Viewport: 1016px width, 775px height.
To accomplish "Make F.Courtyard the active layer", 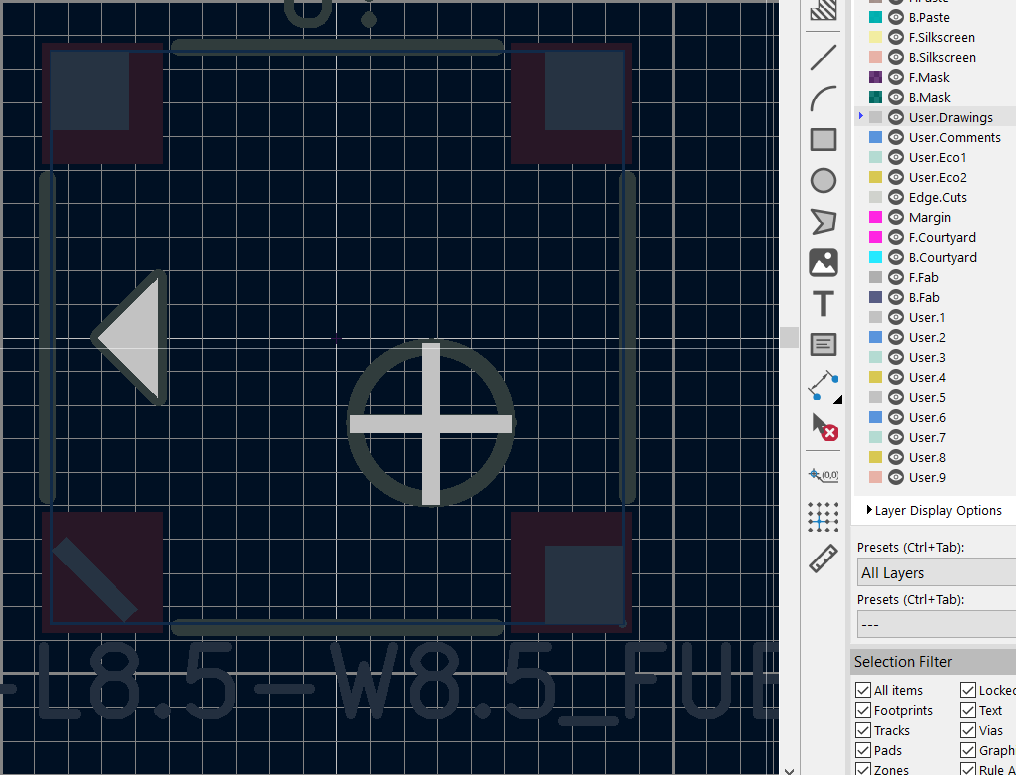I will coord(941,237).
